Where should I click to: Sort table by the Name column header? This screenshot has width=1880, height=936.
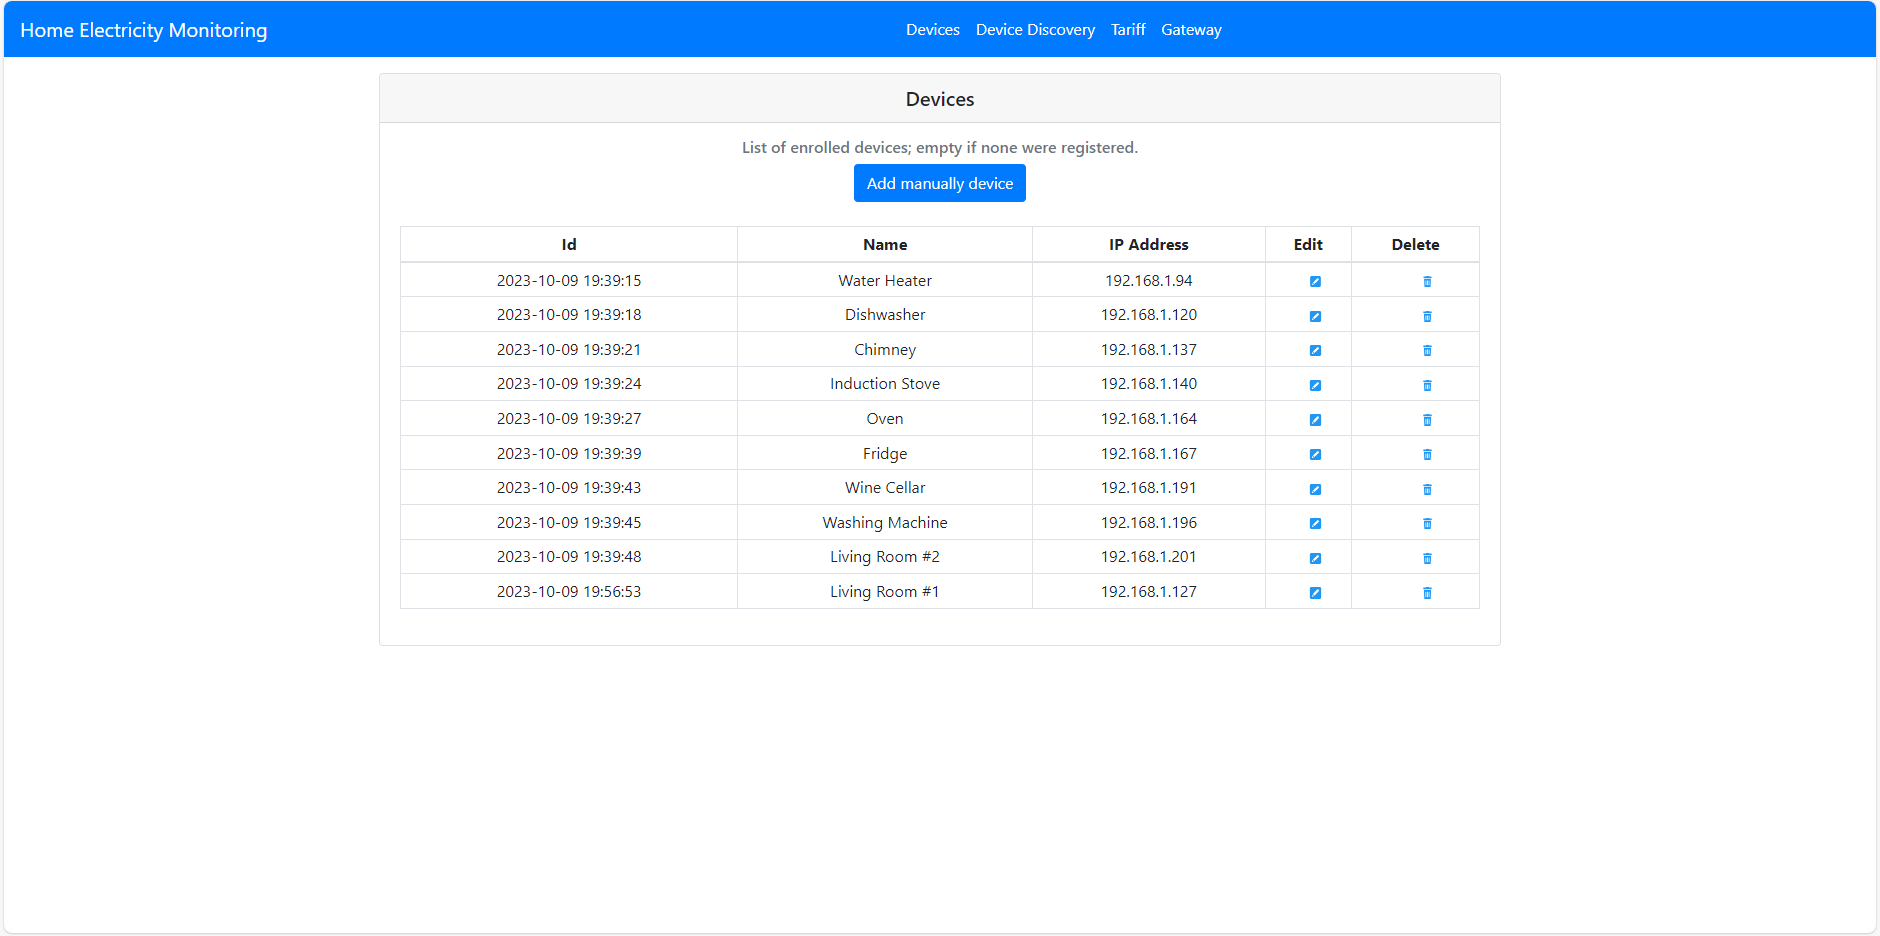click(x=884, y=244)
